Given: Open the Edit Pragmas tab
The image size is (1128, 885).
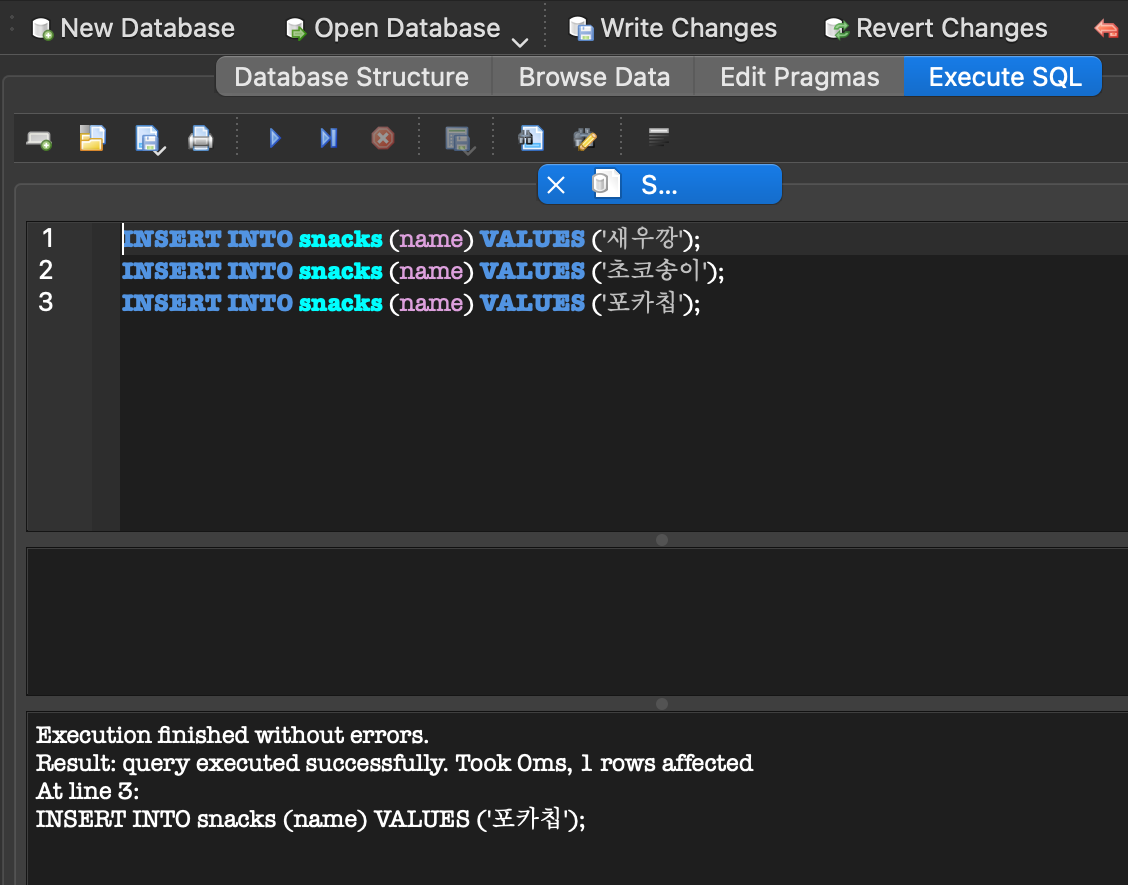Looking at the screenshot, I should point(799,77).
